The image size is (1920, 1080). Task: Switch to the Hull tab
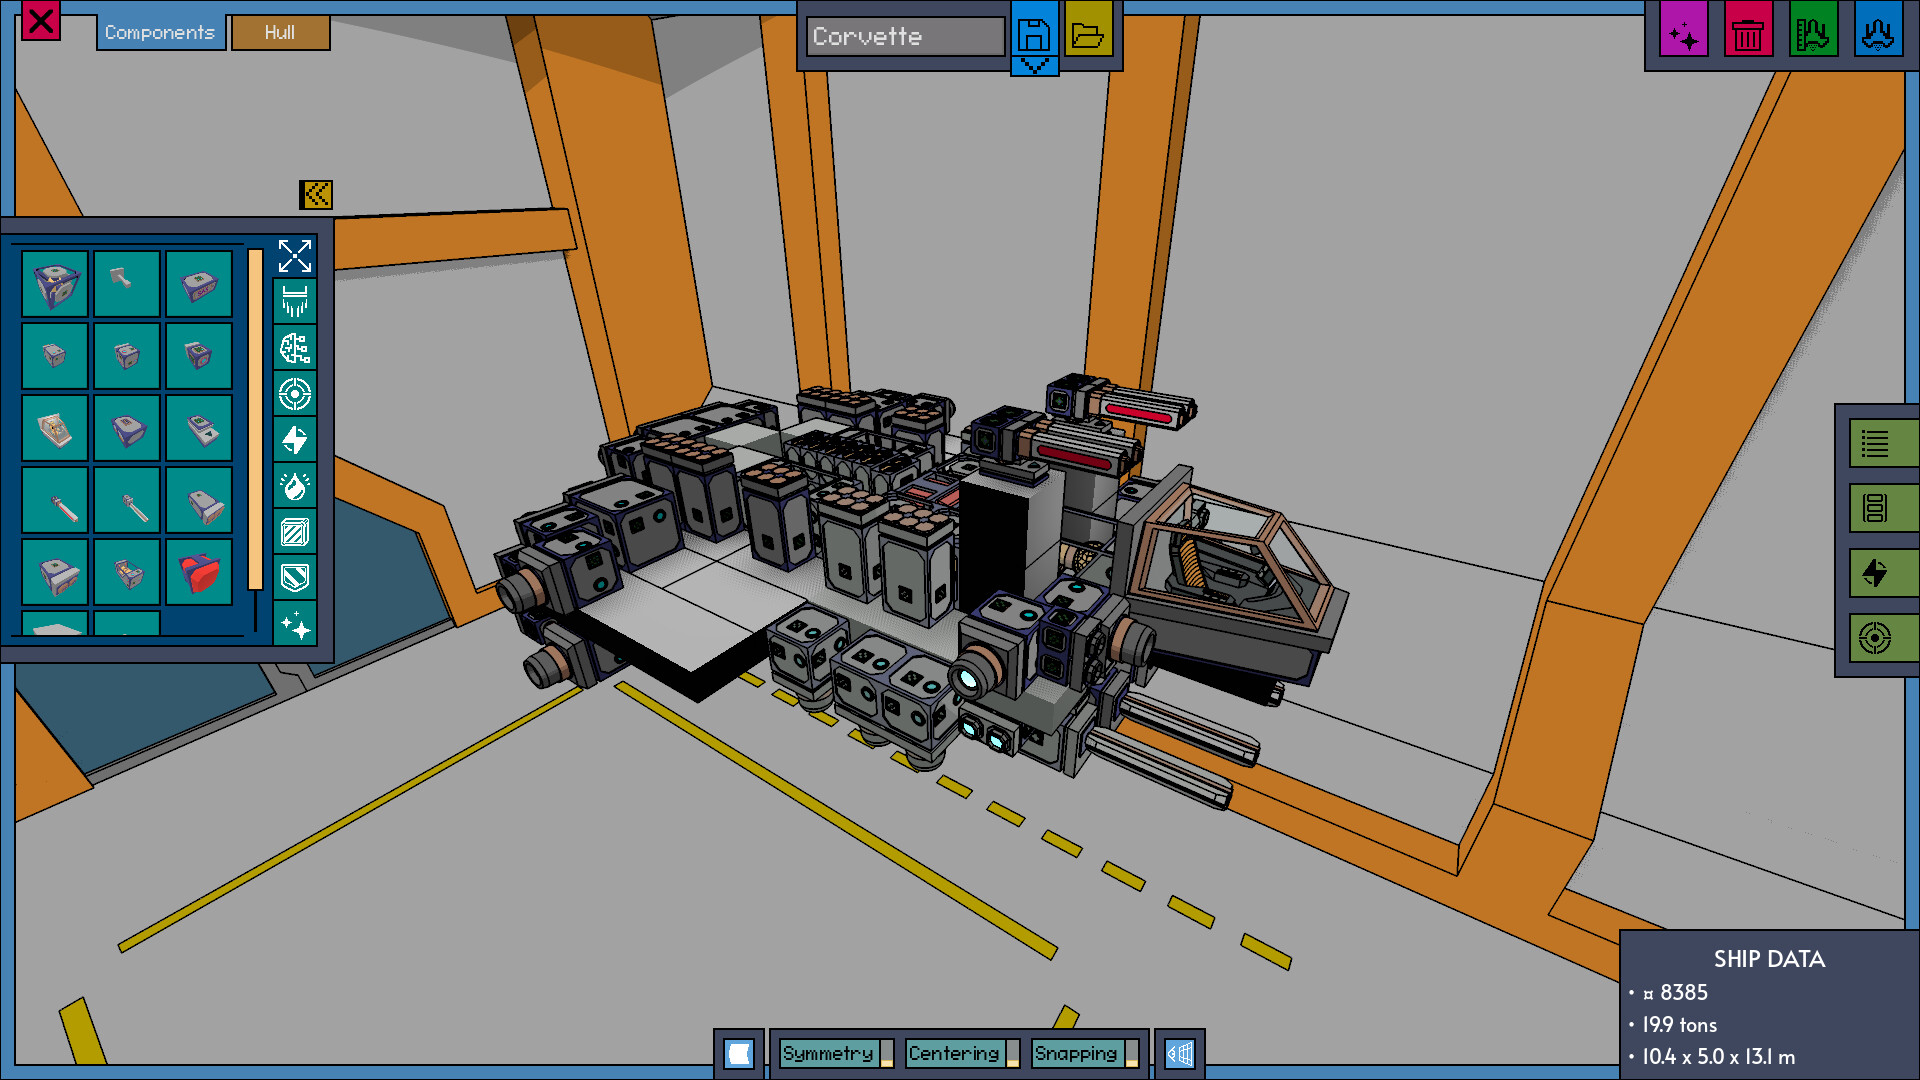click(280, 33)
